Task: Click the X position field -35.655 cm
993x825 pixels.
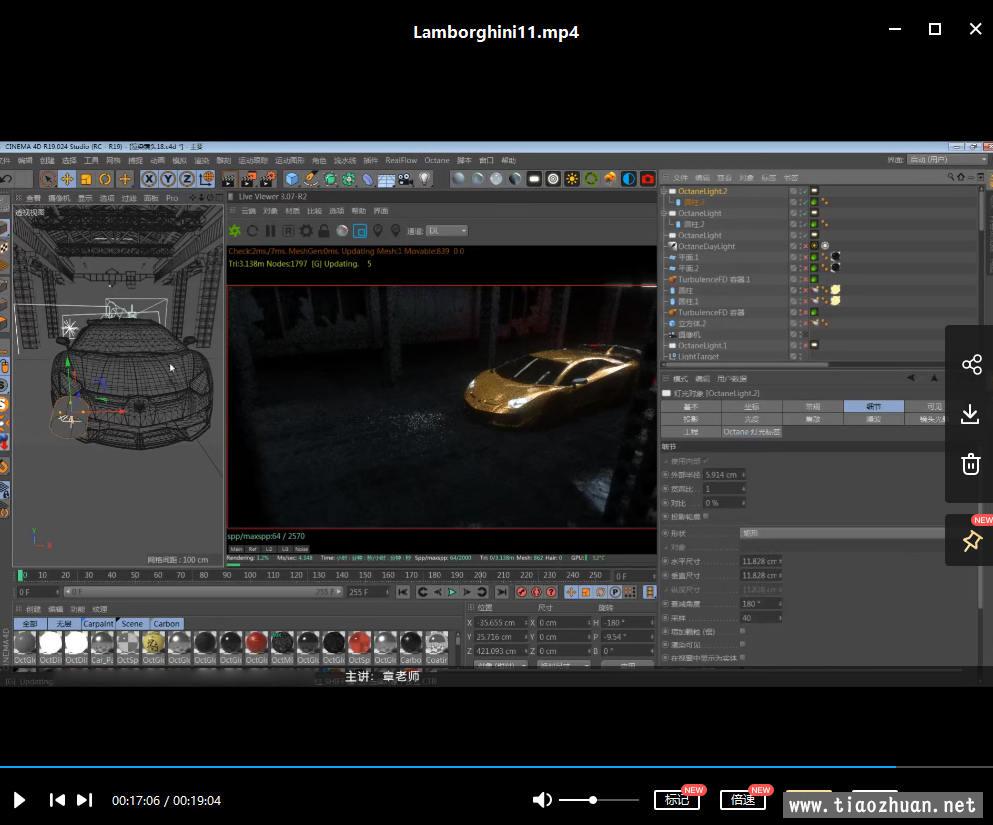Action: [500, 623]
